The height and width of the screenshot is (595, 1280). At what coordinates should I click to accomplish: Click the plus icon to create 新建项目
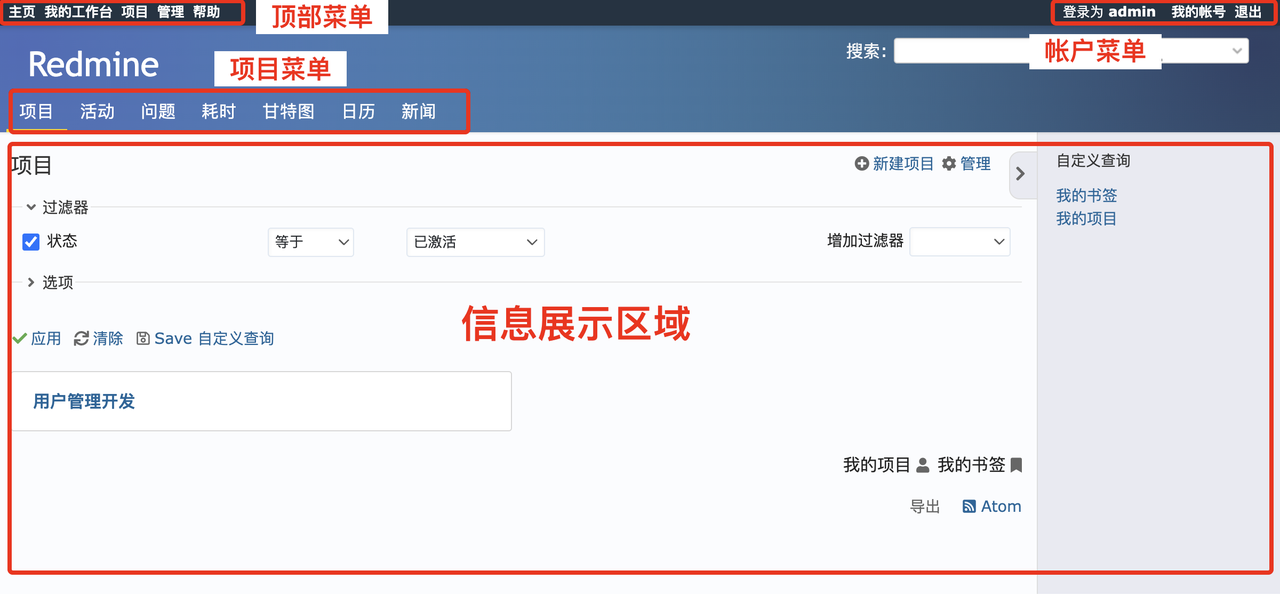pos(861,163)
